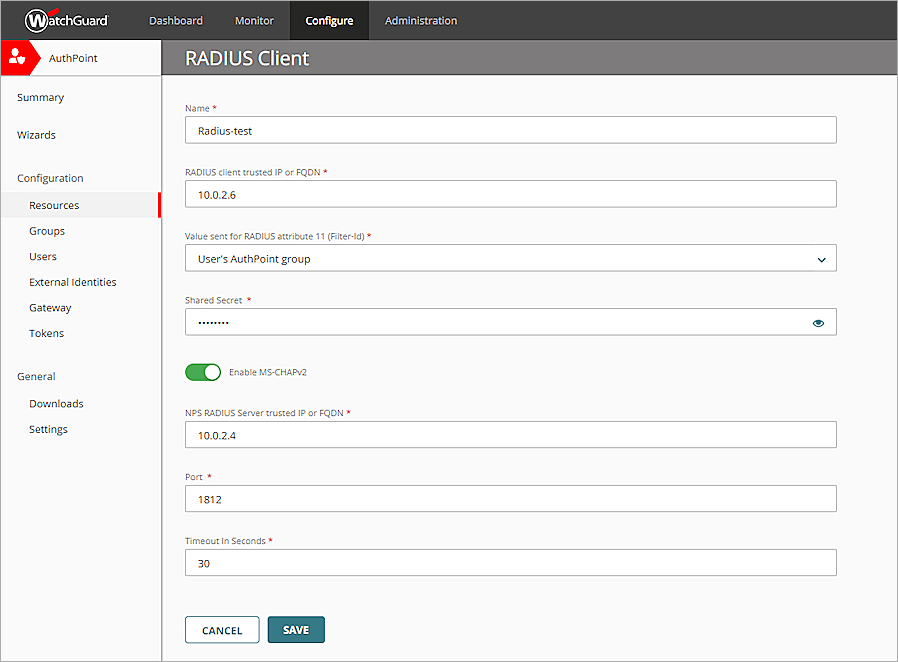Cancel the RADIUS Client changes

(x=221, y=629)
